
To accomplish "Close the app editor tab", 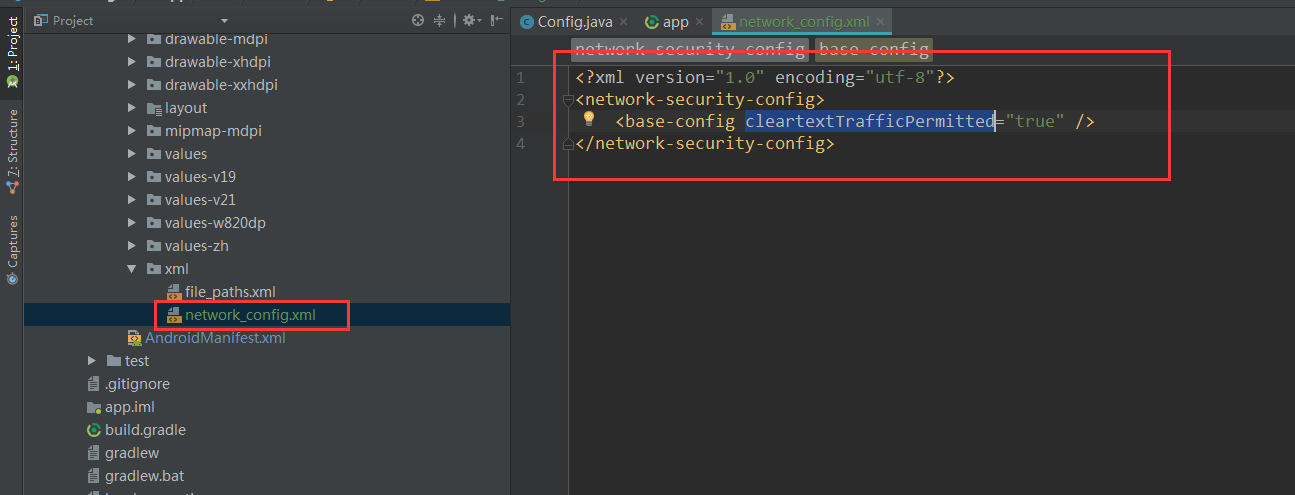I will pos(698,21).
